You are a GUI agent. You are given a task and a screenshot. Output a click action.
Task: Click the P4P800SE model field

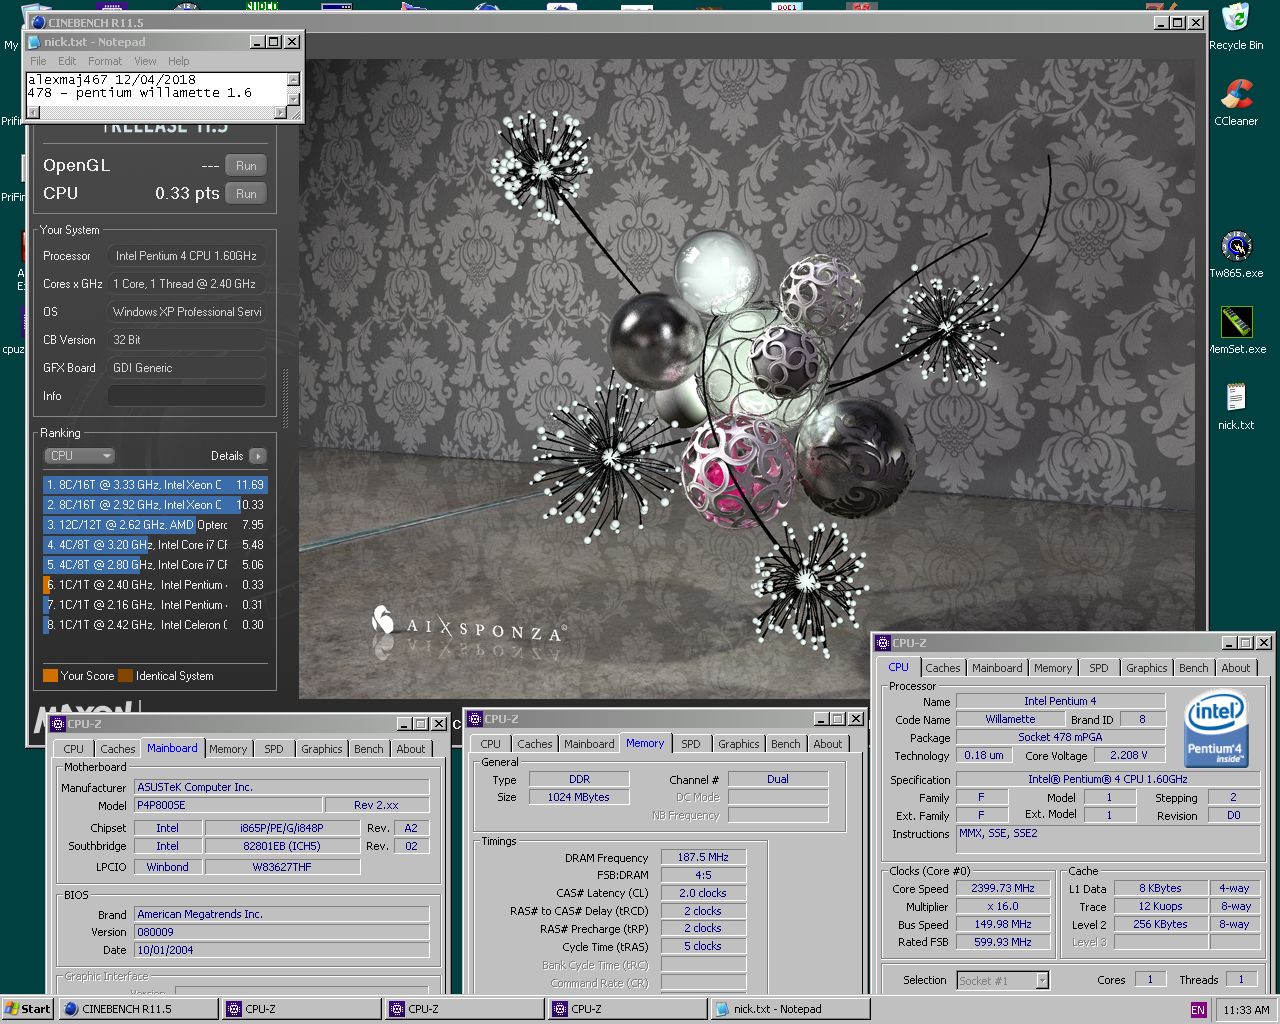229,805
